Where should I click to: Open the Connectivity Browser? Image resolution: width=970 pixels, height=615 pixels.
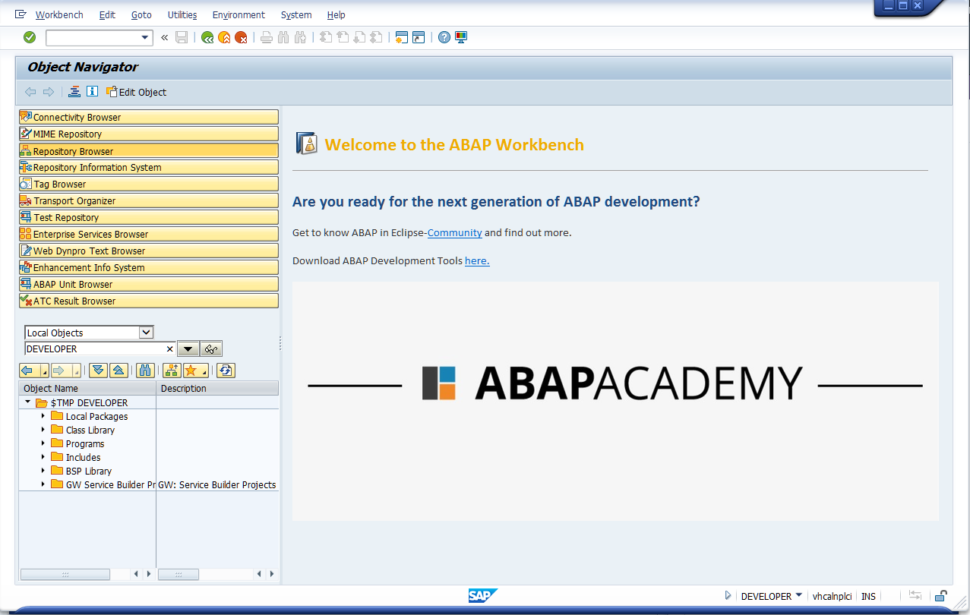click(148, 117)
